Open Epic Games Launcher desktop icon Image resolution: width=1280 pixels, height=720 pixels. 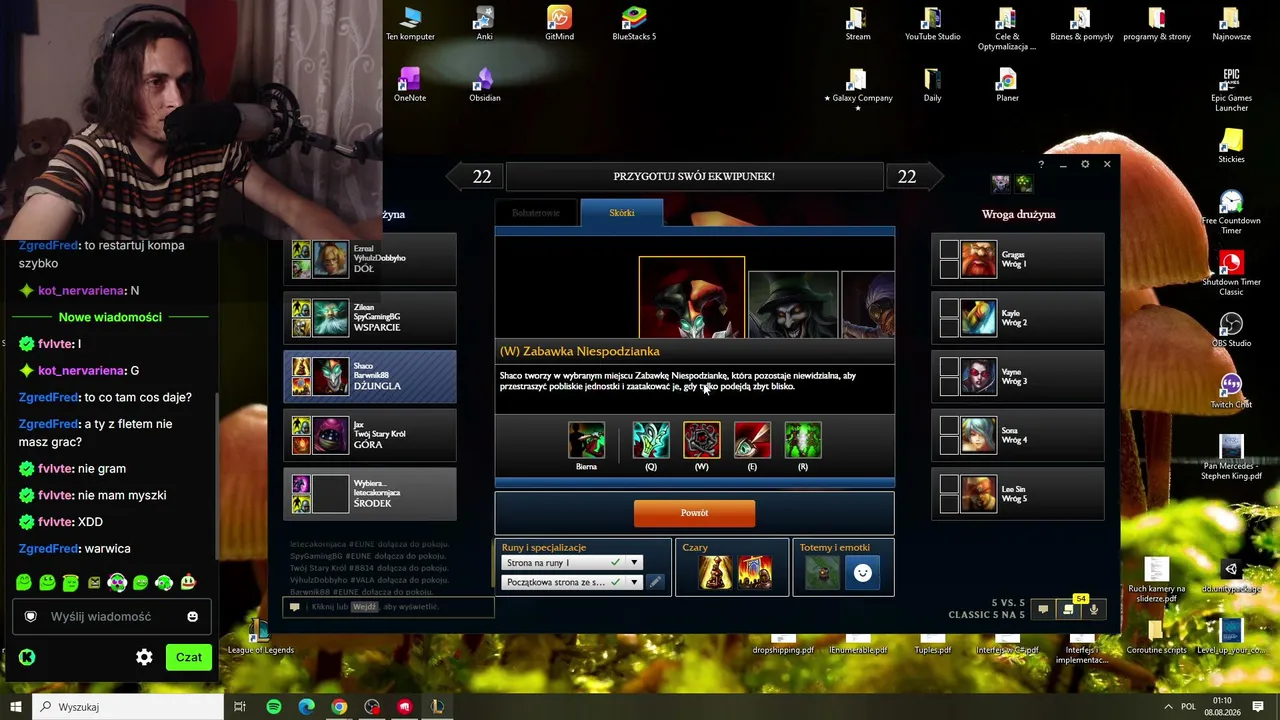pos(1231,90)
